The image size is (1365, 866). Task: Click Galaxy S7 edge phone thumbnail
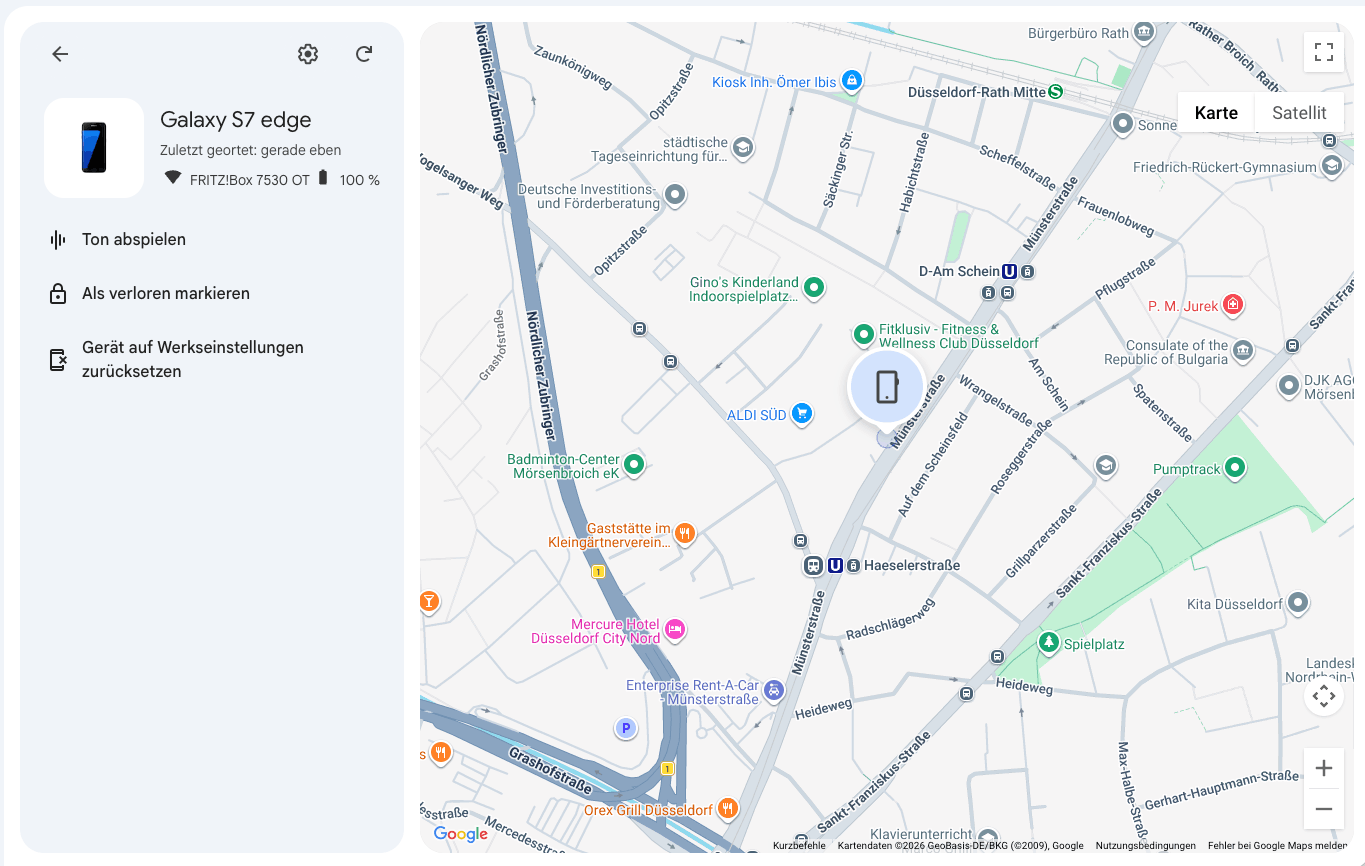94,148
